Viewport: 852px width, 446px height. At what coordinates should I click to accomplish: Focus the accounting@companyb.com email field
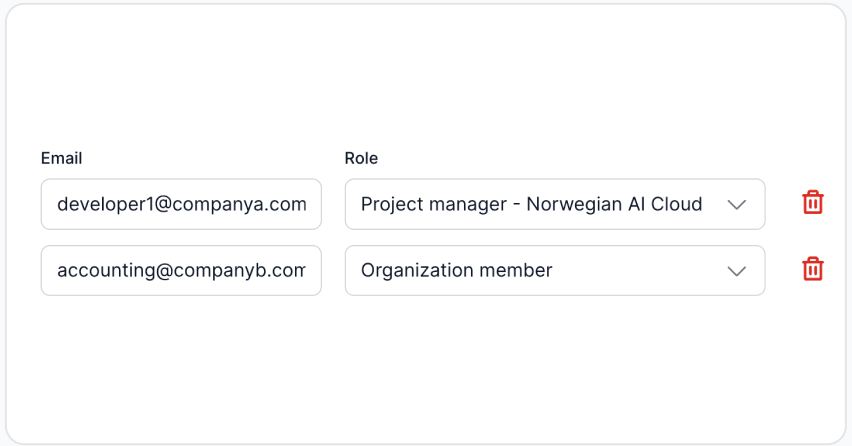[x=181, y=270]
